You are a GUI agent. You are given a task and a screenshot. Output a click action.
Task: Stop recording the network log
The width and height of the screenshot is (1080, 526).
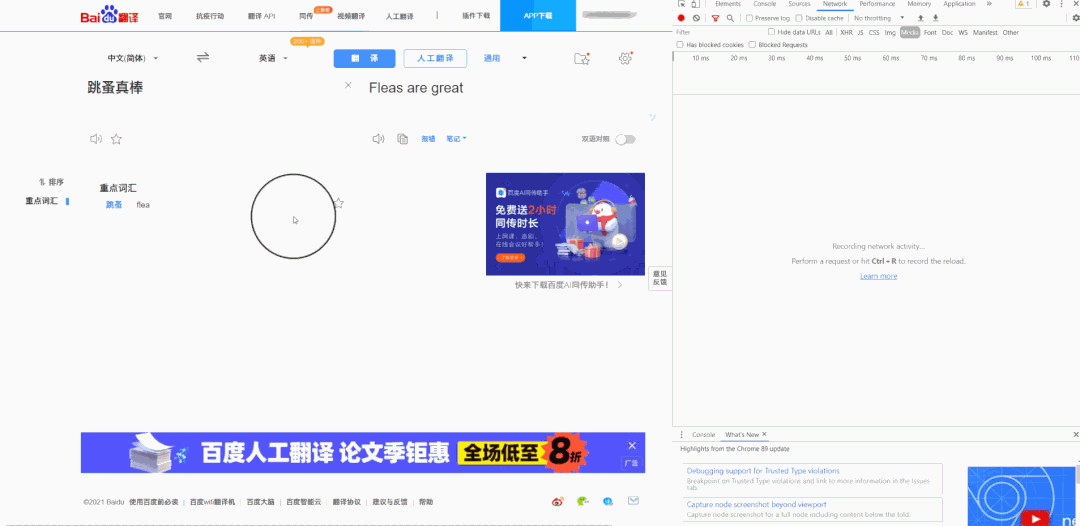pyautogui.click(x=681, y=19)
